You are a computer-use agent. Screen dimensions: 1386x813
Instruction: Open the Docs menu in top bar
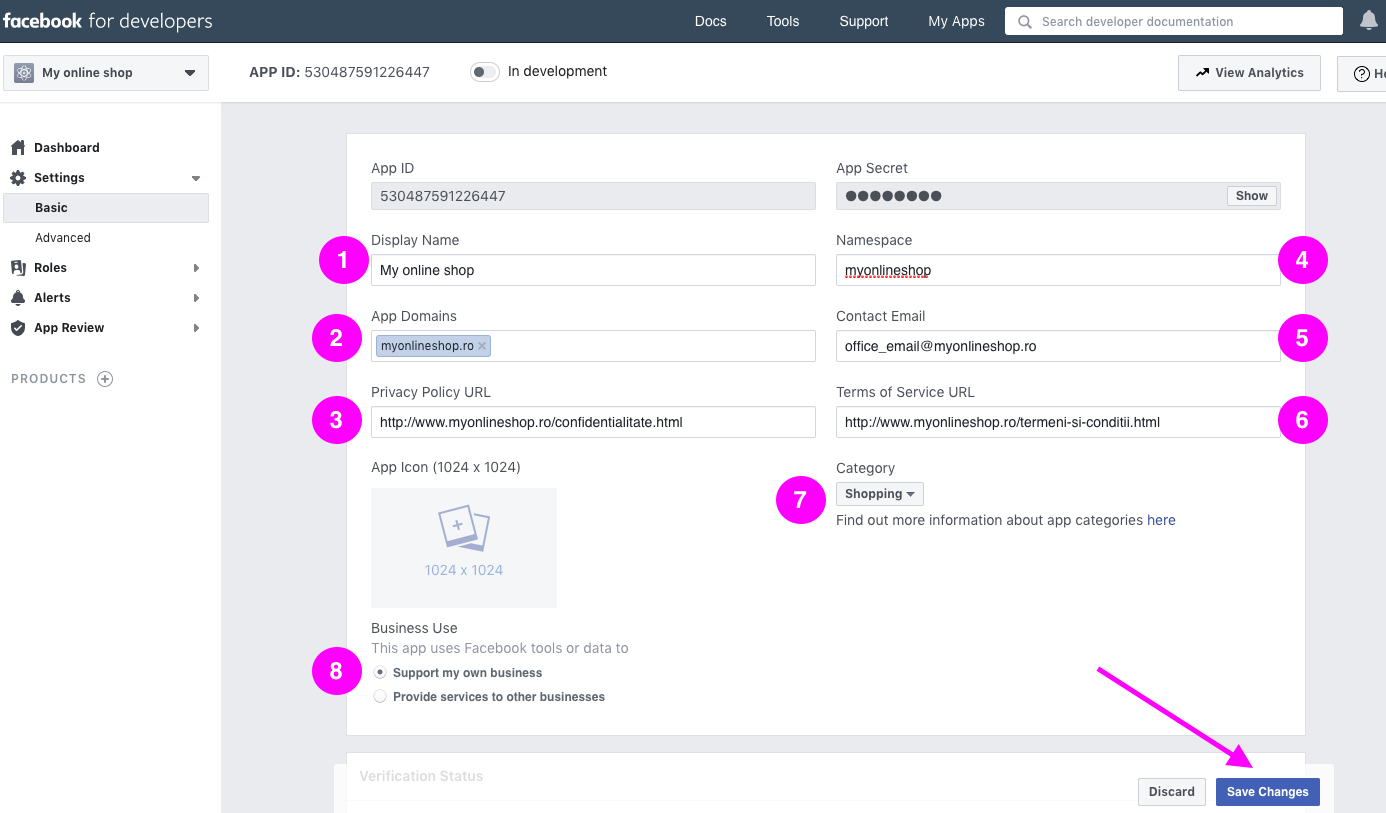(710, 21)
